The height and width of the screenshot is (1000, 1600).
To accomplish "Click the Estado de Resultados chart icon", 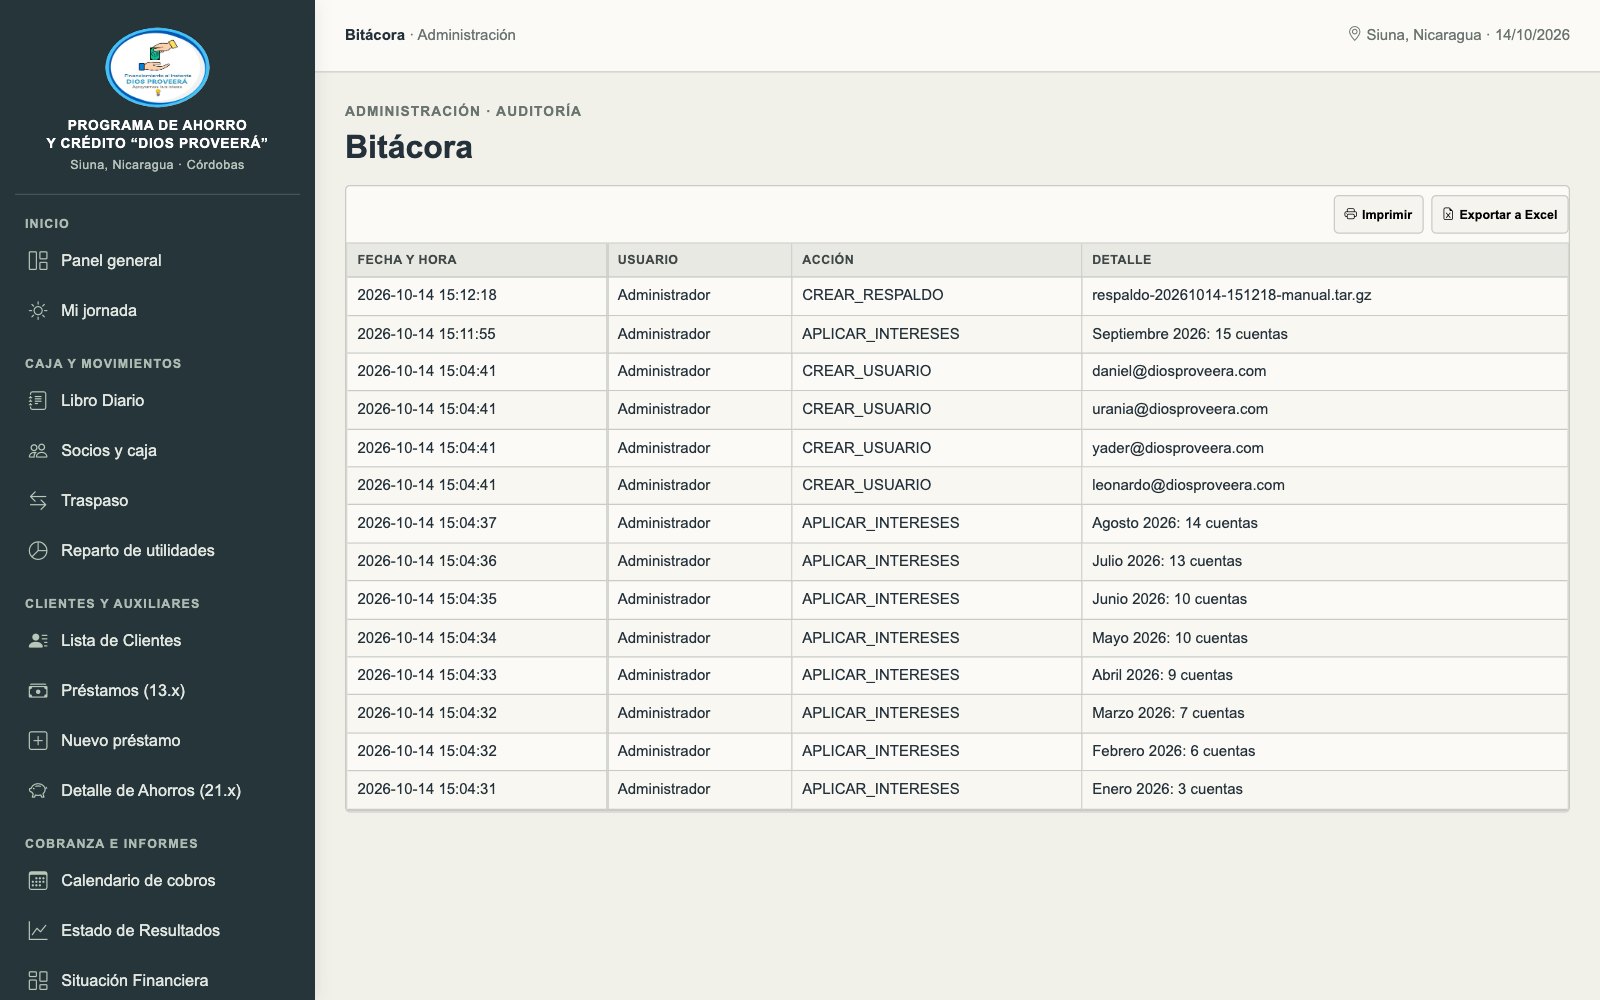I will [x=38, y=931].
